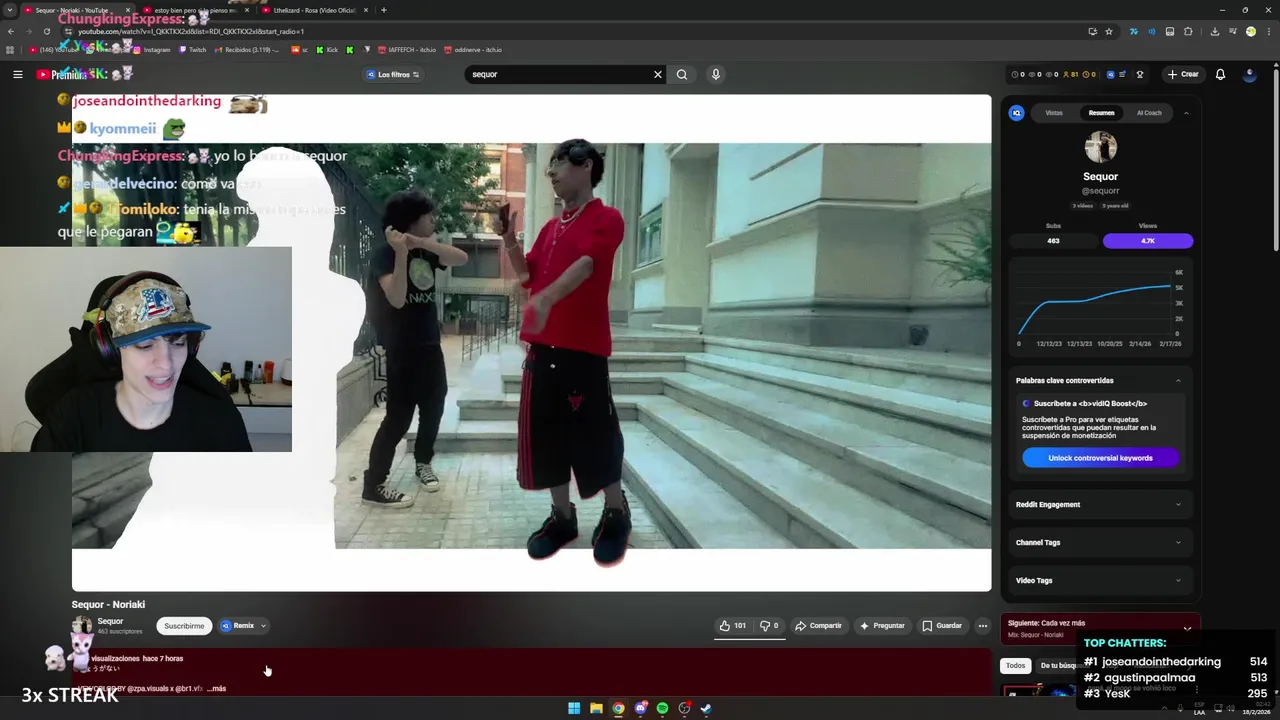Click the Sequor profile picture in vidIQ panel
The image size is (1280, 720).
[1100, 147]
